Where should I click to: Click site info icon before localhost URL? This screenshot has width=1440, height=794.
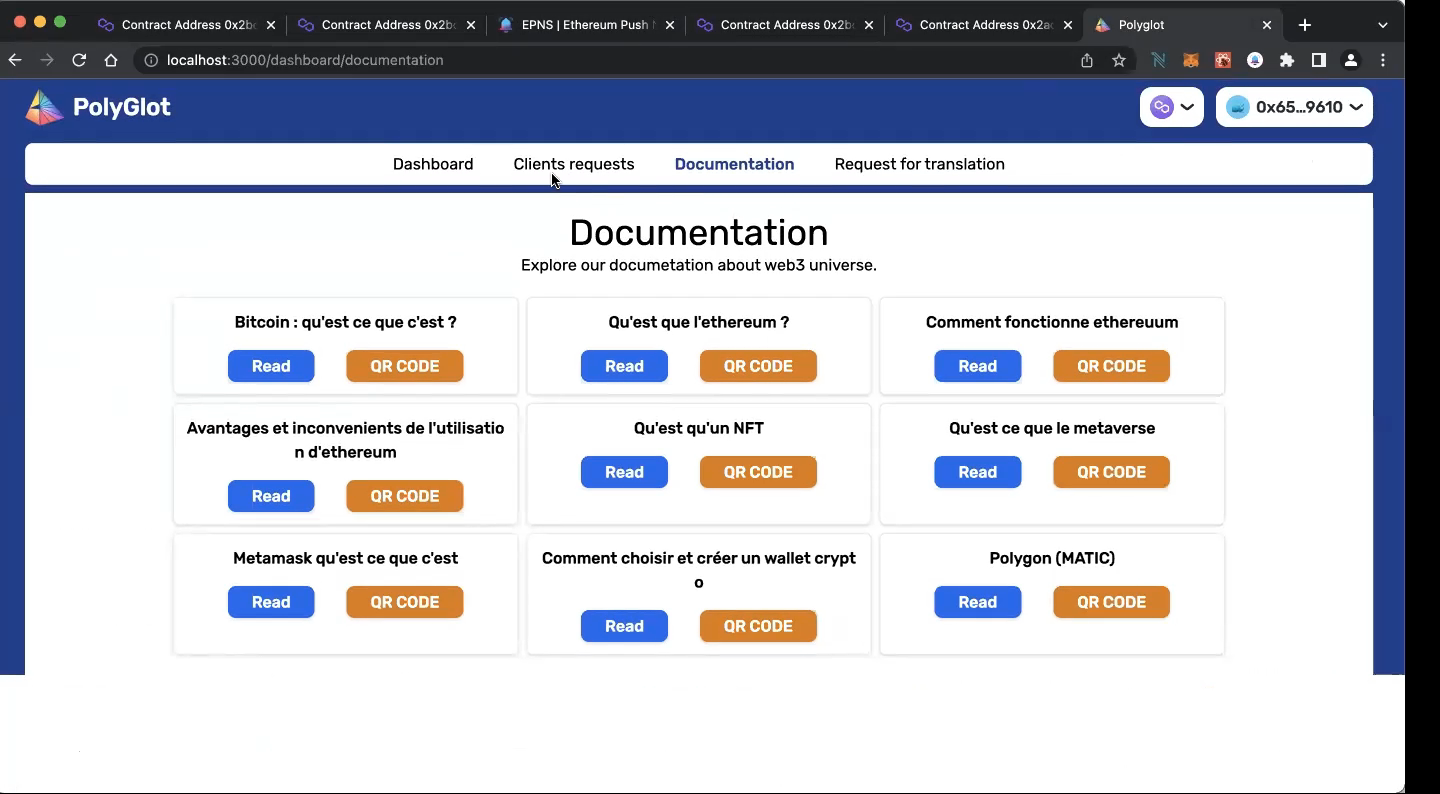(x=151, y=60)
